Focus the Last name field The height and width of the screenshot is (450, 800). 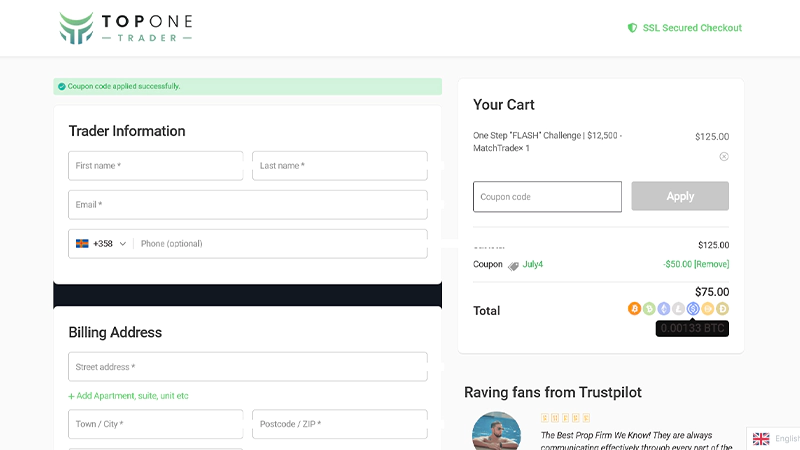point(340,166)
